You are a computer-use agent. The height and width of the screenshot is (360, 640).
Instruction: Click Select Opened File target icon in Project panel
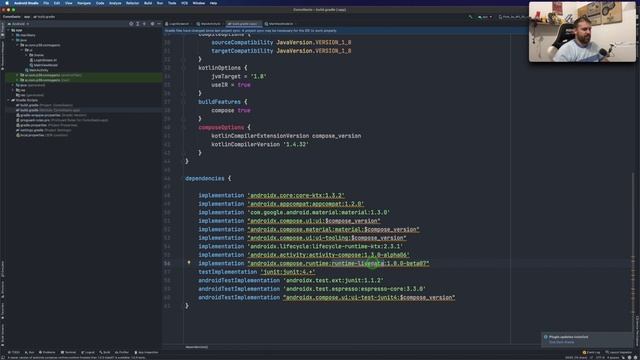pos(131,24)
